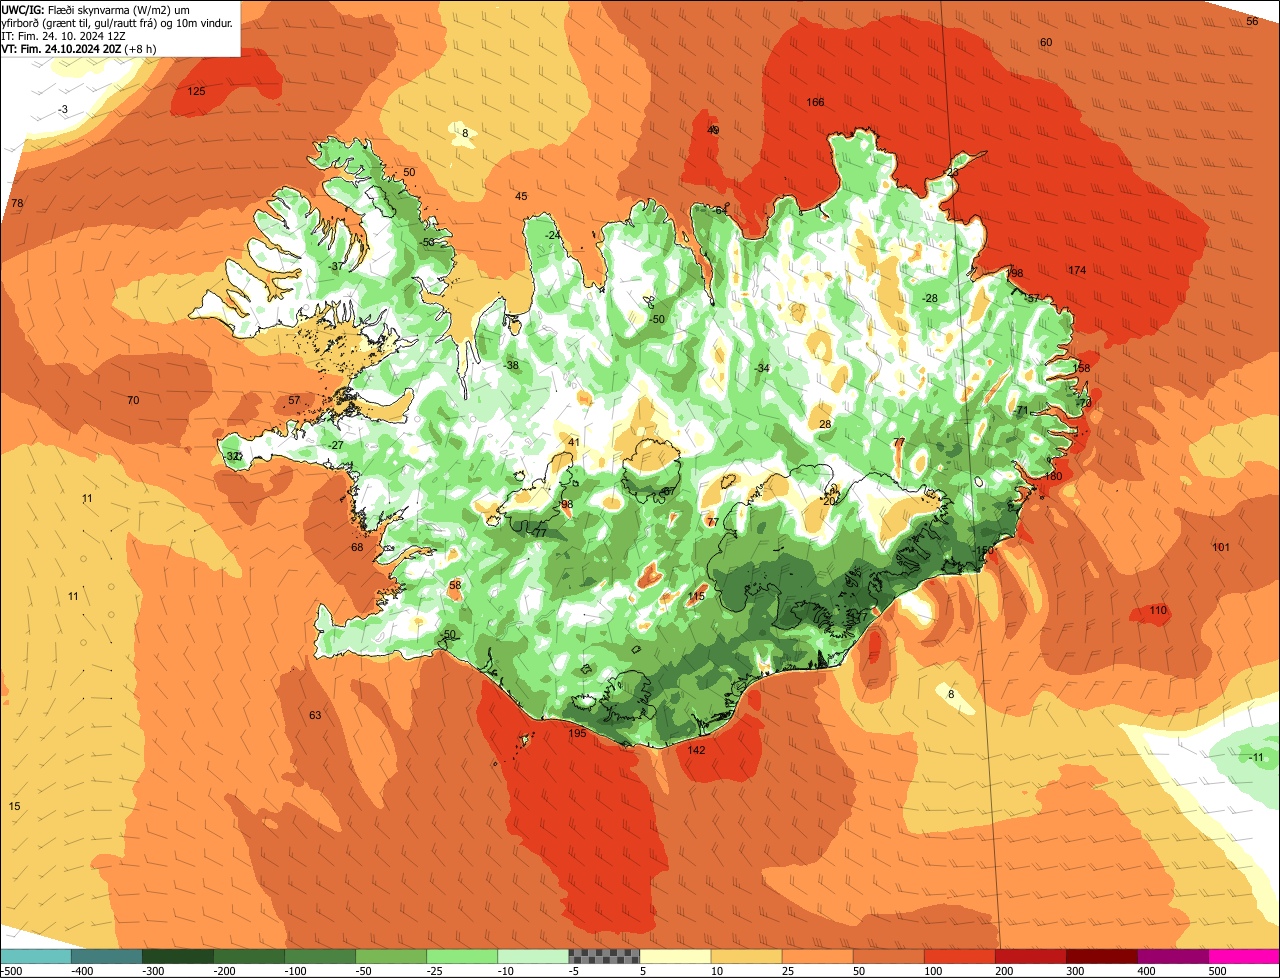The height and width of the screenshot is (978, 1280).
Task: Click the map value '142' off the south coast
Action: pos(697,750)
